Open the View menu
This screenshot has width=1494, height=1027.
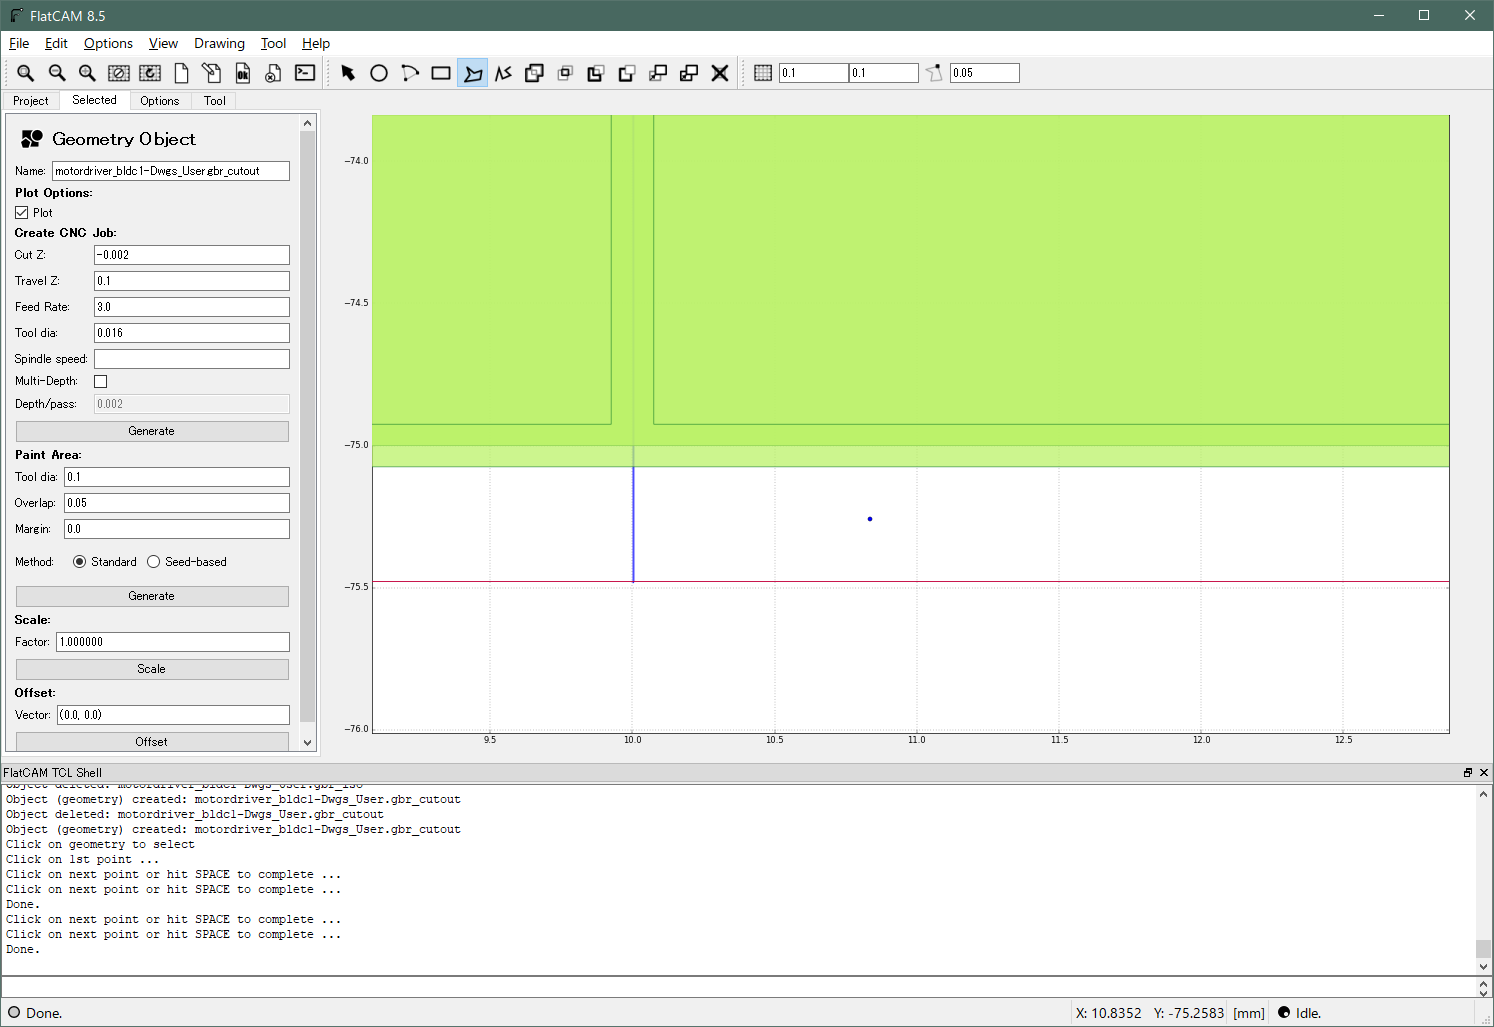pyautogui.click(x=163, y=43)
